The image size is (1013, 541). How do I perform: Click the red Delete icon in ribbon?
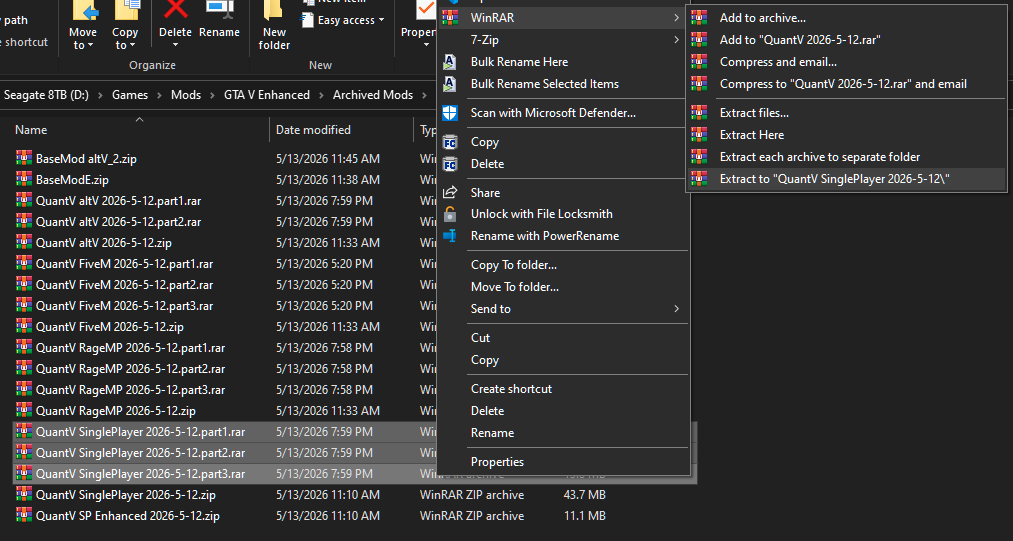[x=175, y=10]
